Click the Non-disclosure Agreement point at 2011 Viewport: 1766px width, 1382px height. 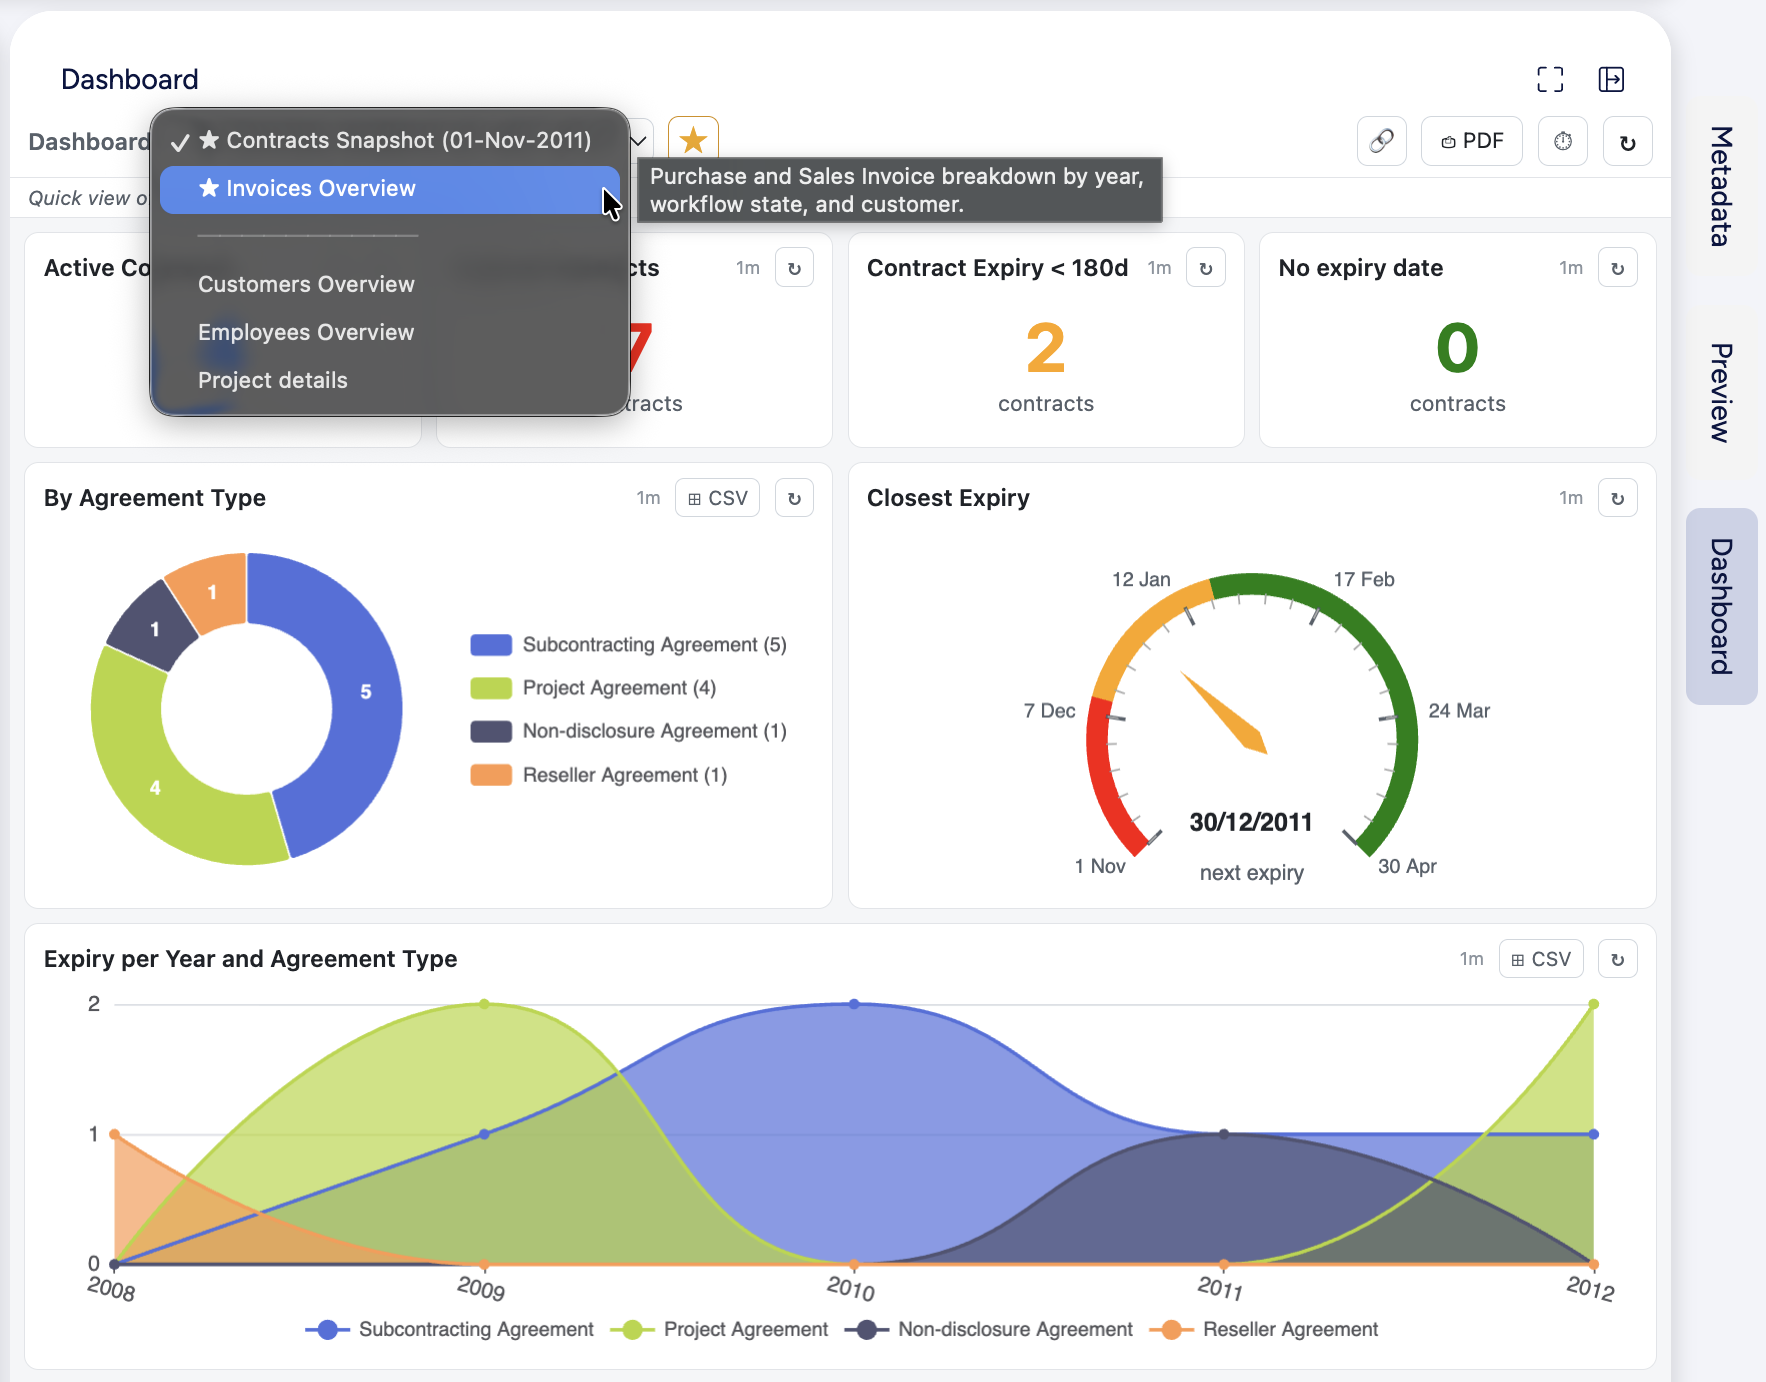click(1224, 1134)
